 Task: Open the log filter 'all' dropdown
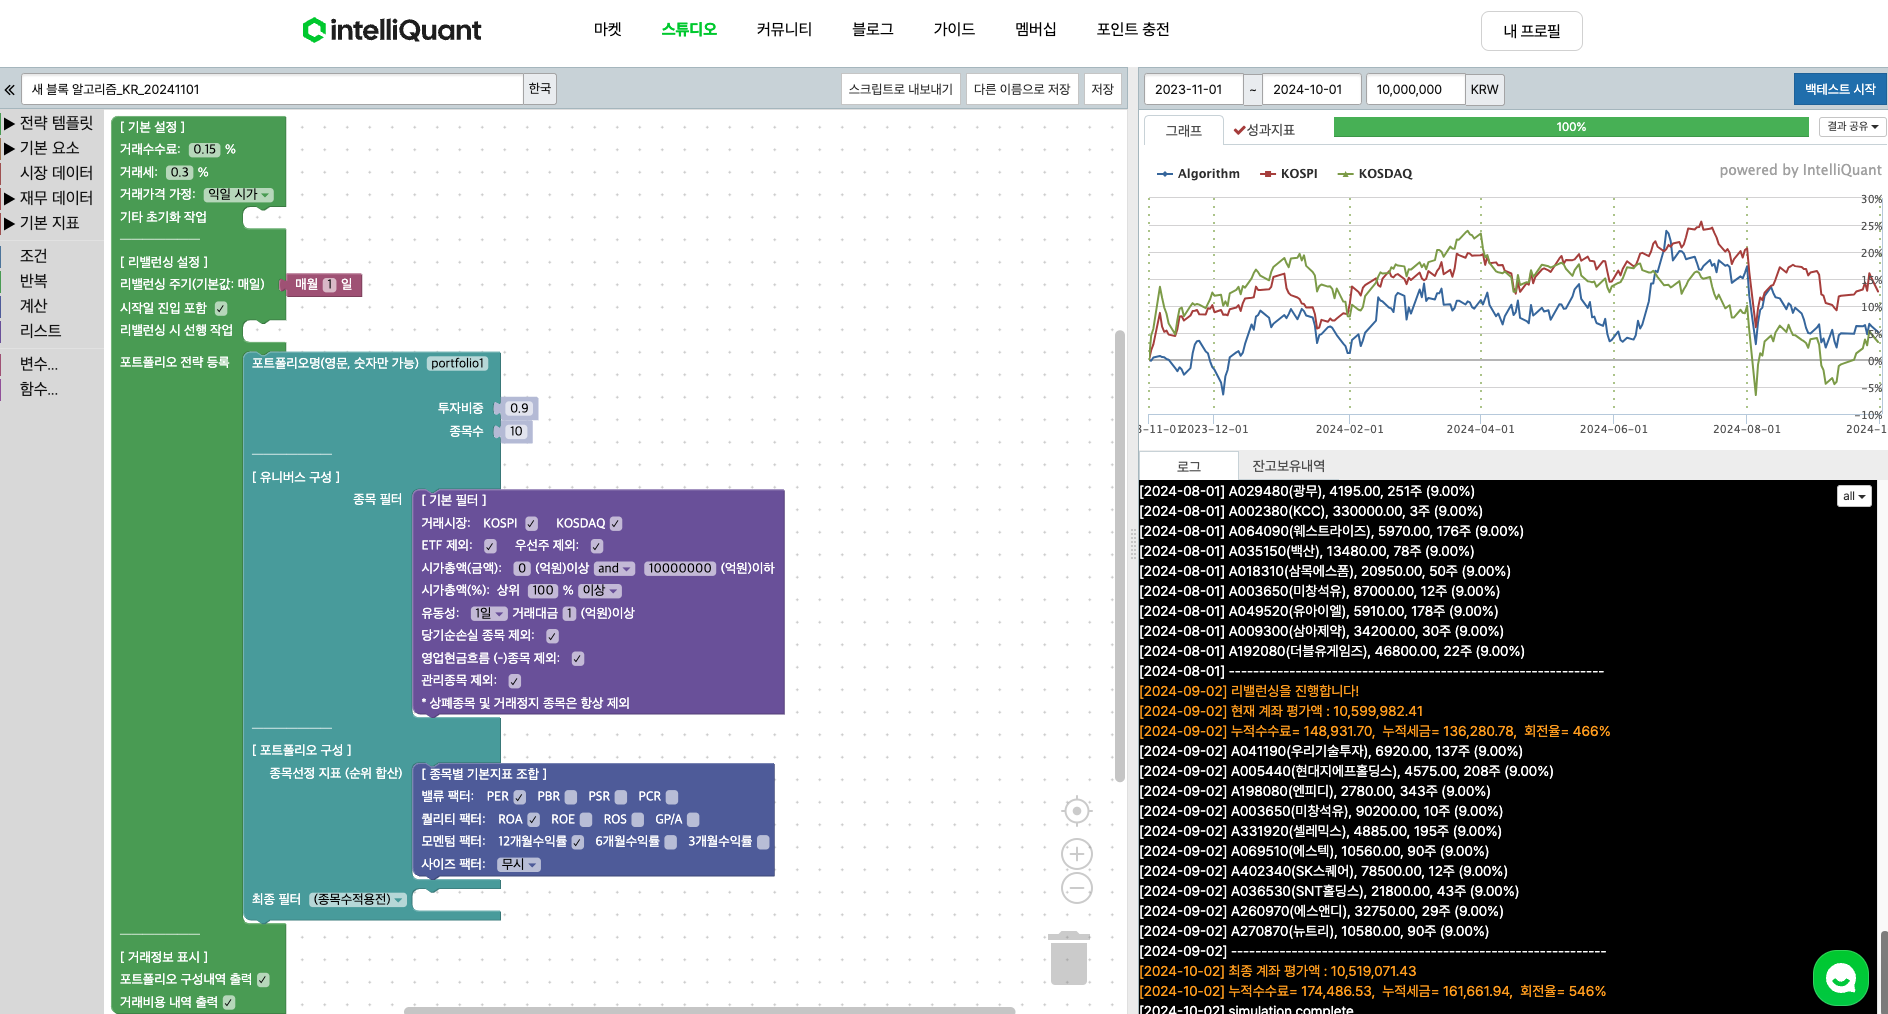pos(1853,496)
